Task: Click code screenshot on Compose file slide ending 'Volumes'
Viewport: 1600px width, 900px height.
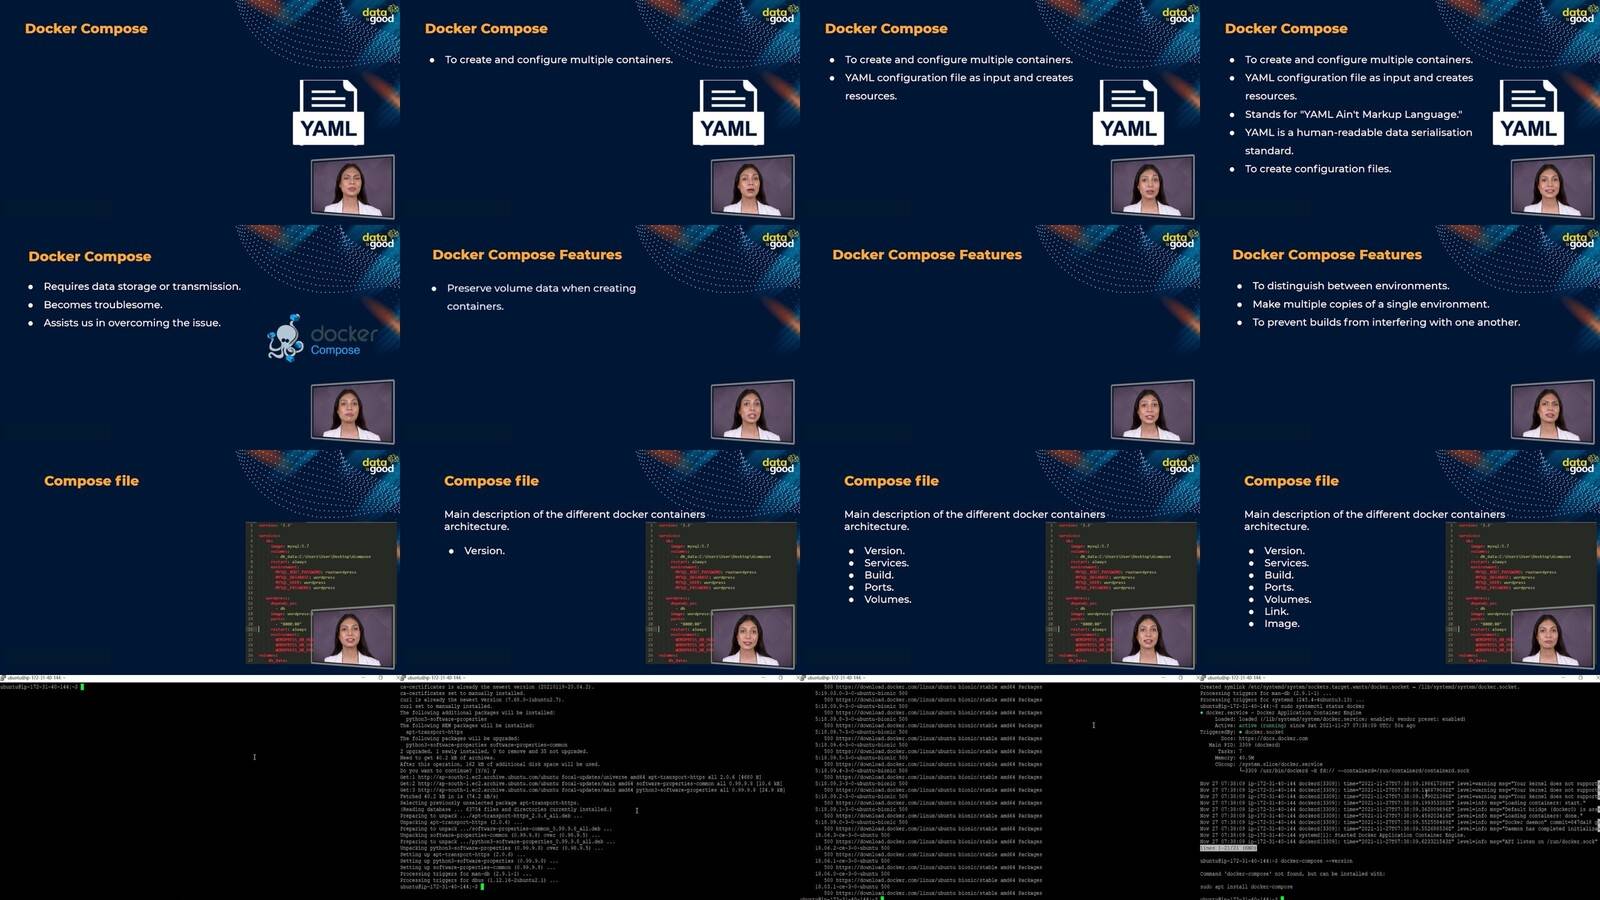Action: pyautogui.click(x=1121, y=592)
